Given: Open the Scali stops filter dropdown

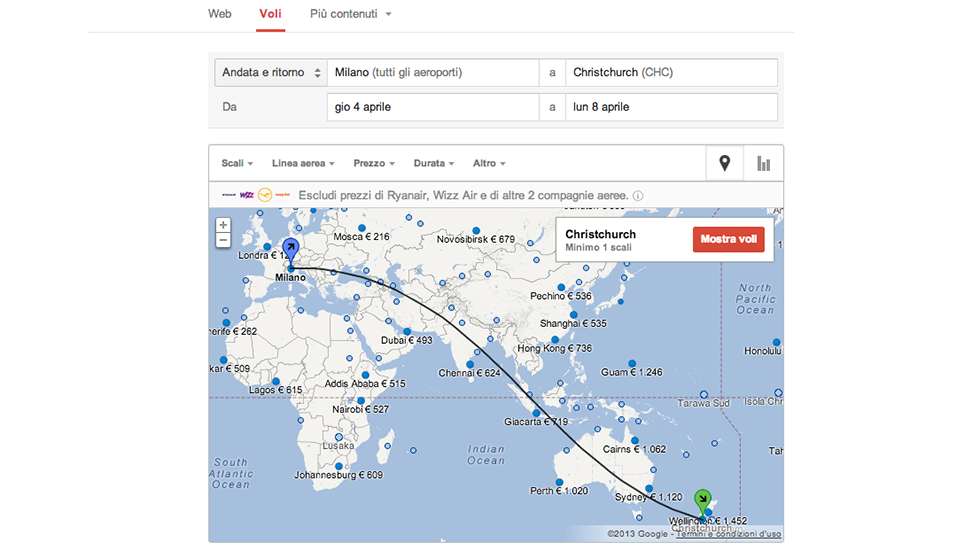Looking at the screenshot, I should (237, 163).
